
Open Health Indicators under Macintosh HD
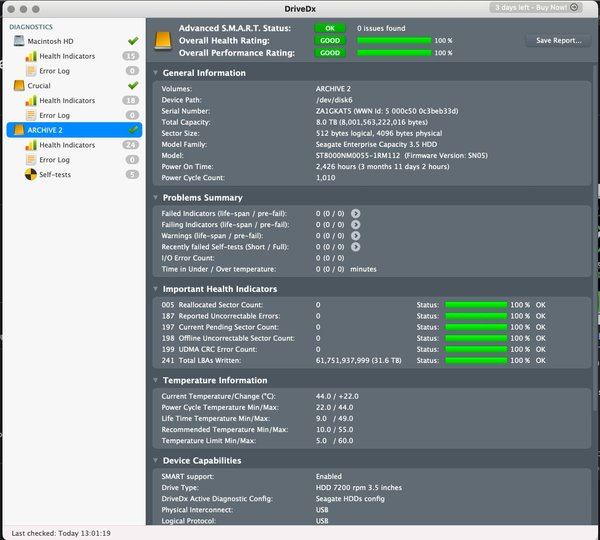click(66, 56)
